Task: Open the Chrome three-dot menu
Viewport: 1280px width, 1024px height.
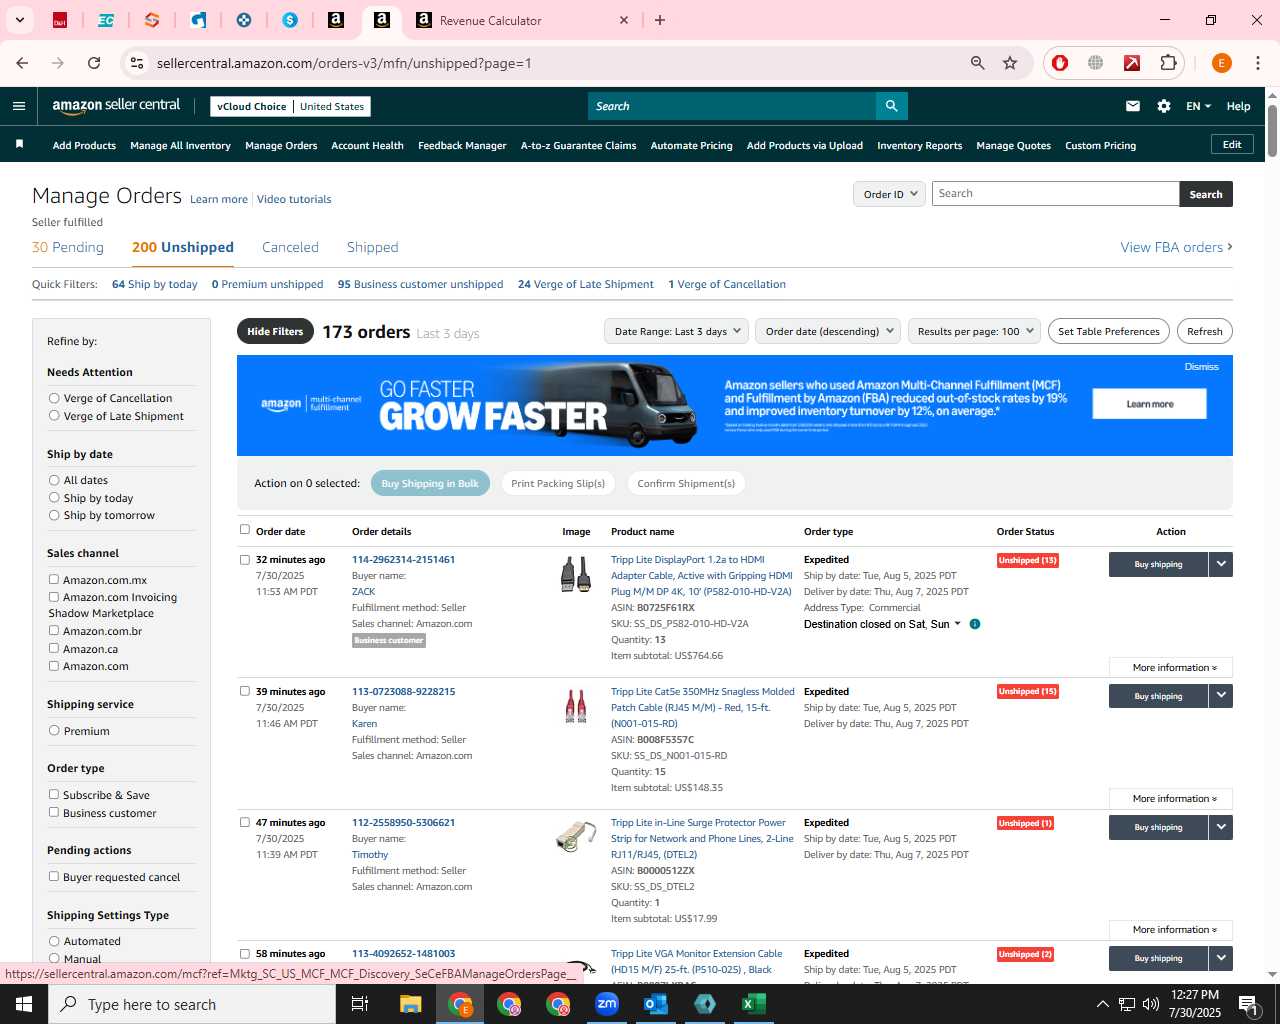Action: tap(1258, 63)
